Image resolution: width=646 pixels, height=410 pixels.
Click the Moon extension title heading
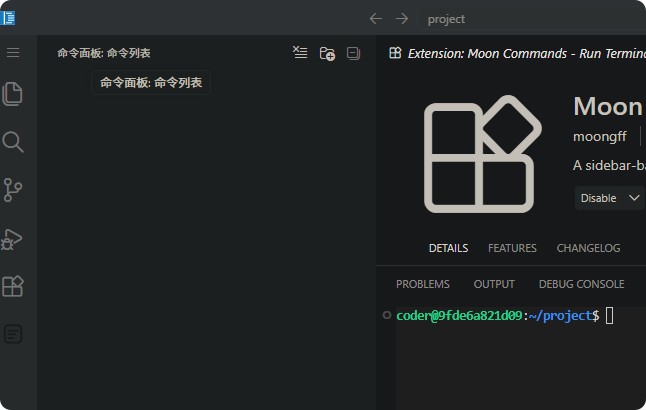(x=608, y=106)
